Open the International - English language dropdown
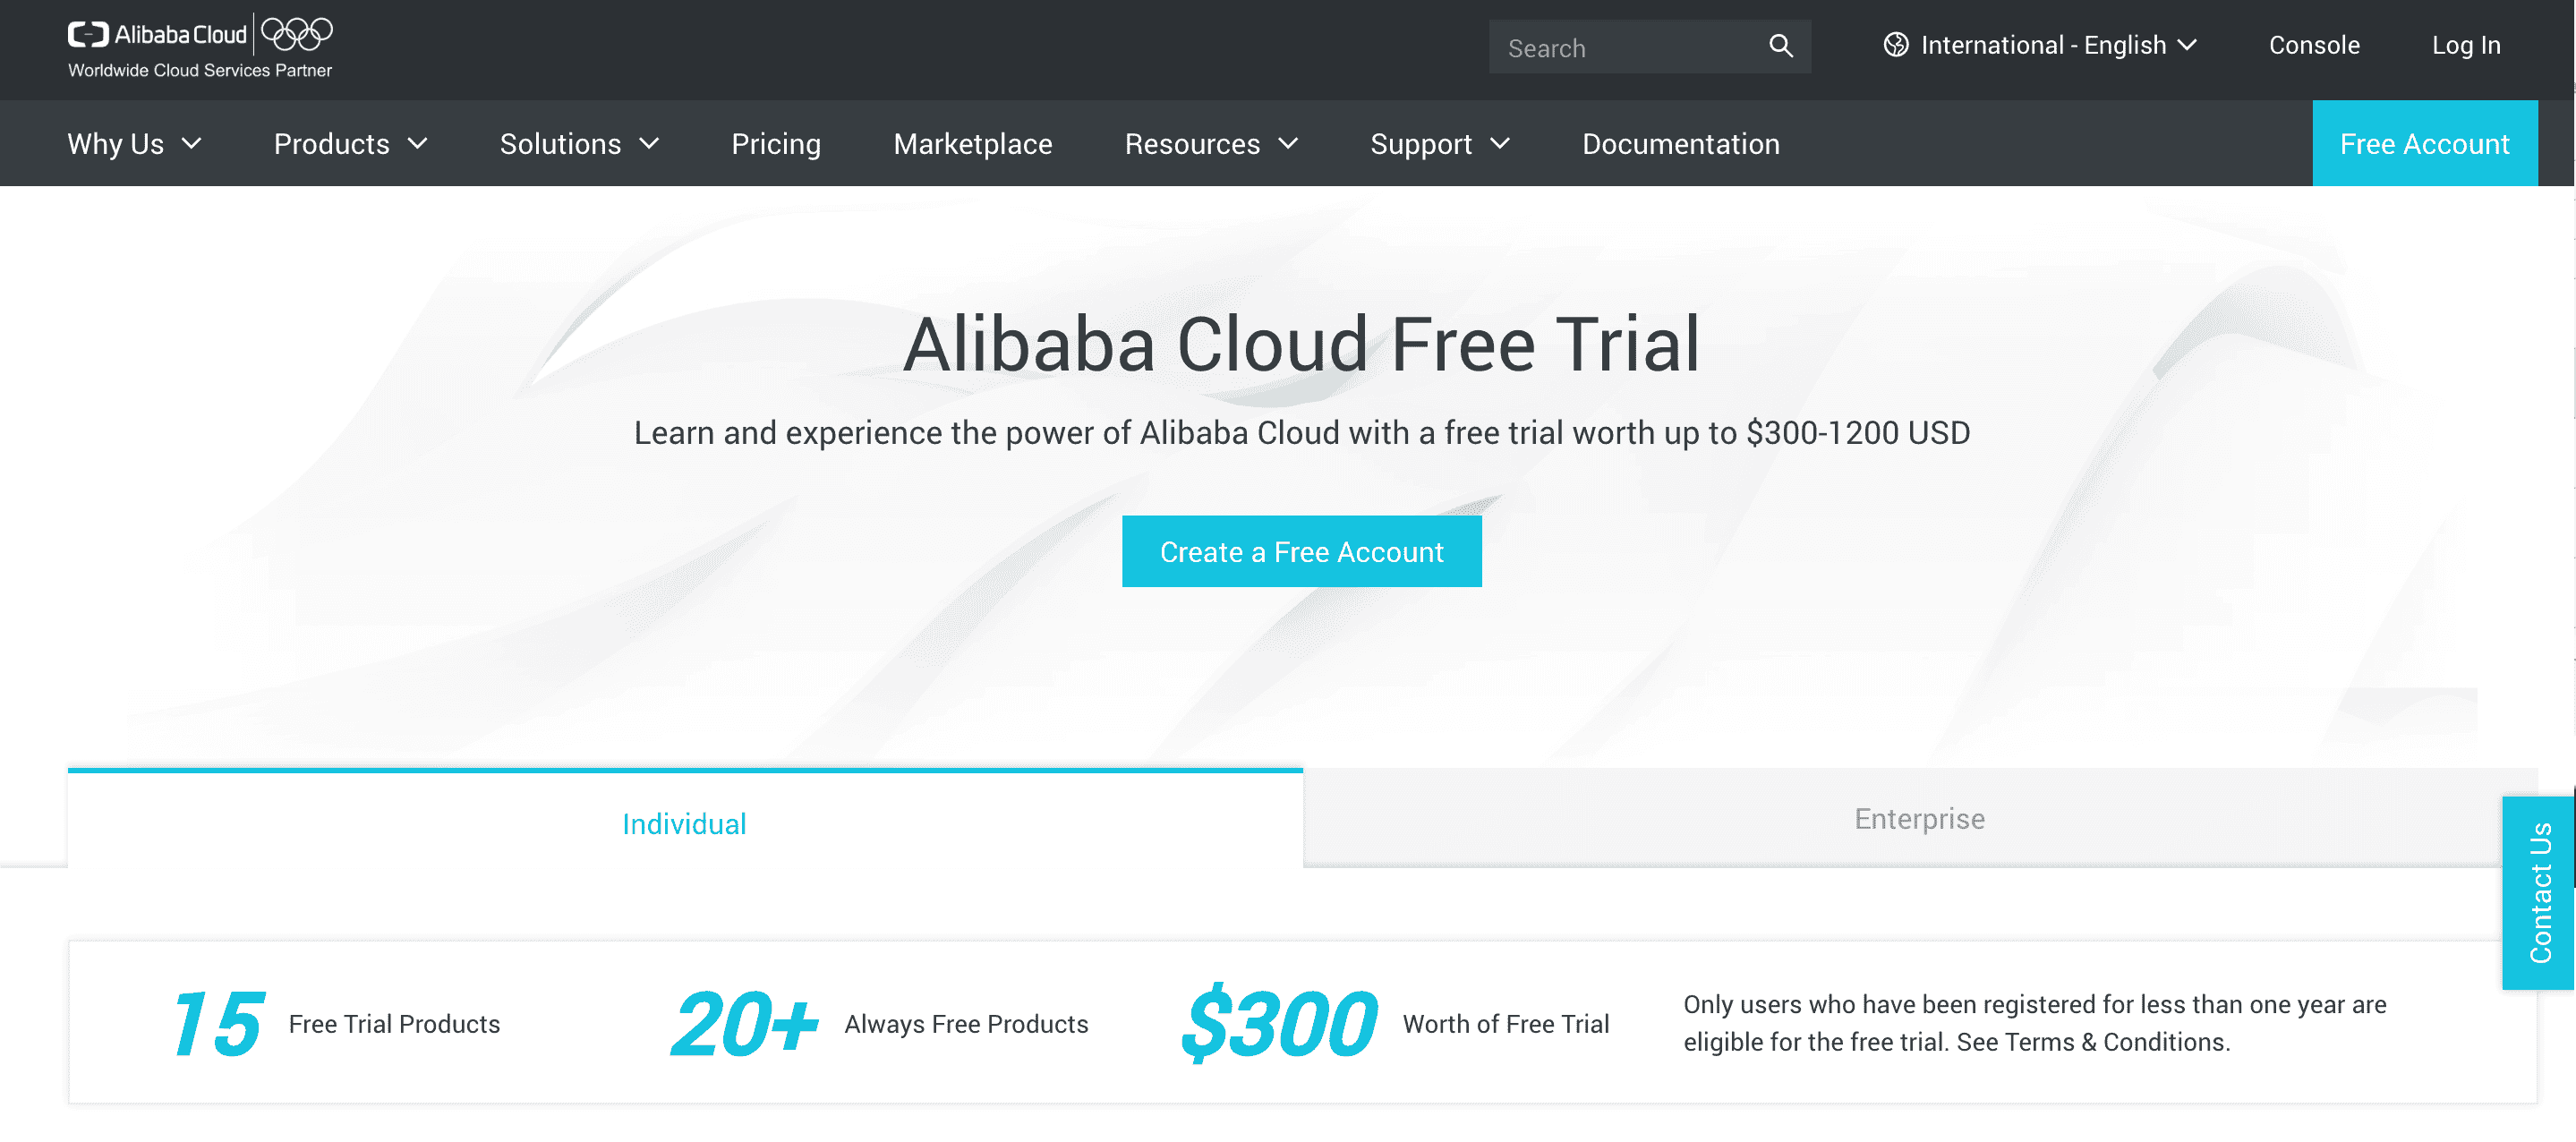Image resolution: width=2576 pixels, height=1142 pixels. [x=2042, y=45]
